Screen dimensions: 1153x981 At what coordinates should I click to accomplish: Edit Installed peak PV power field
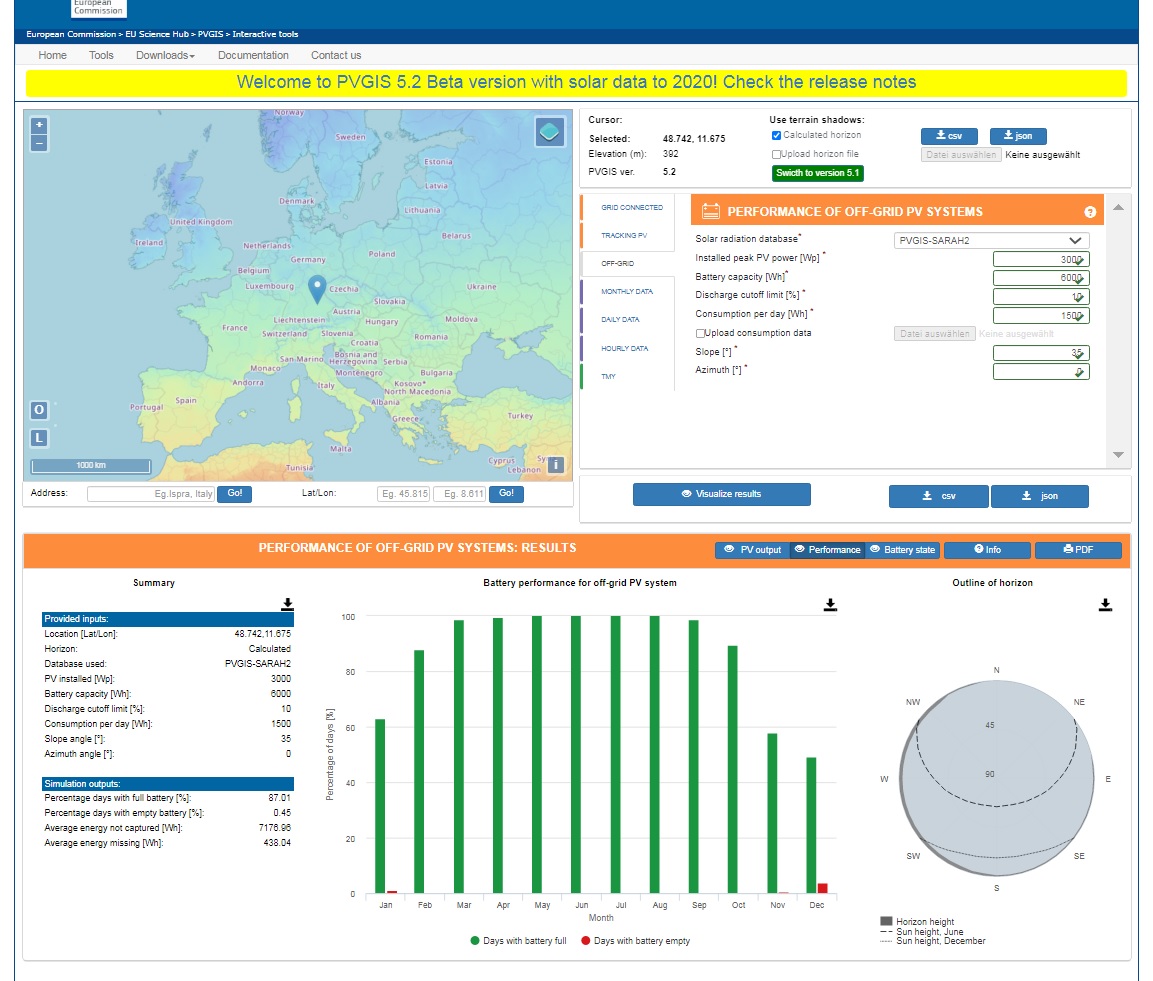point(1041,260)
